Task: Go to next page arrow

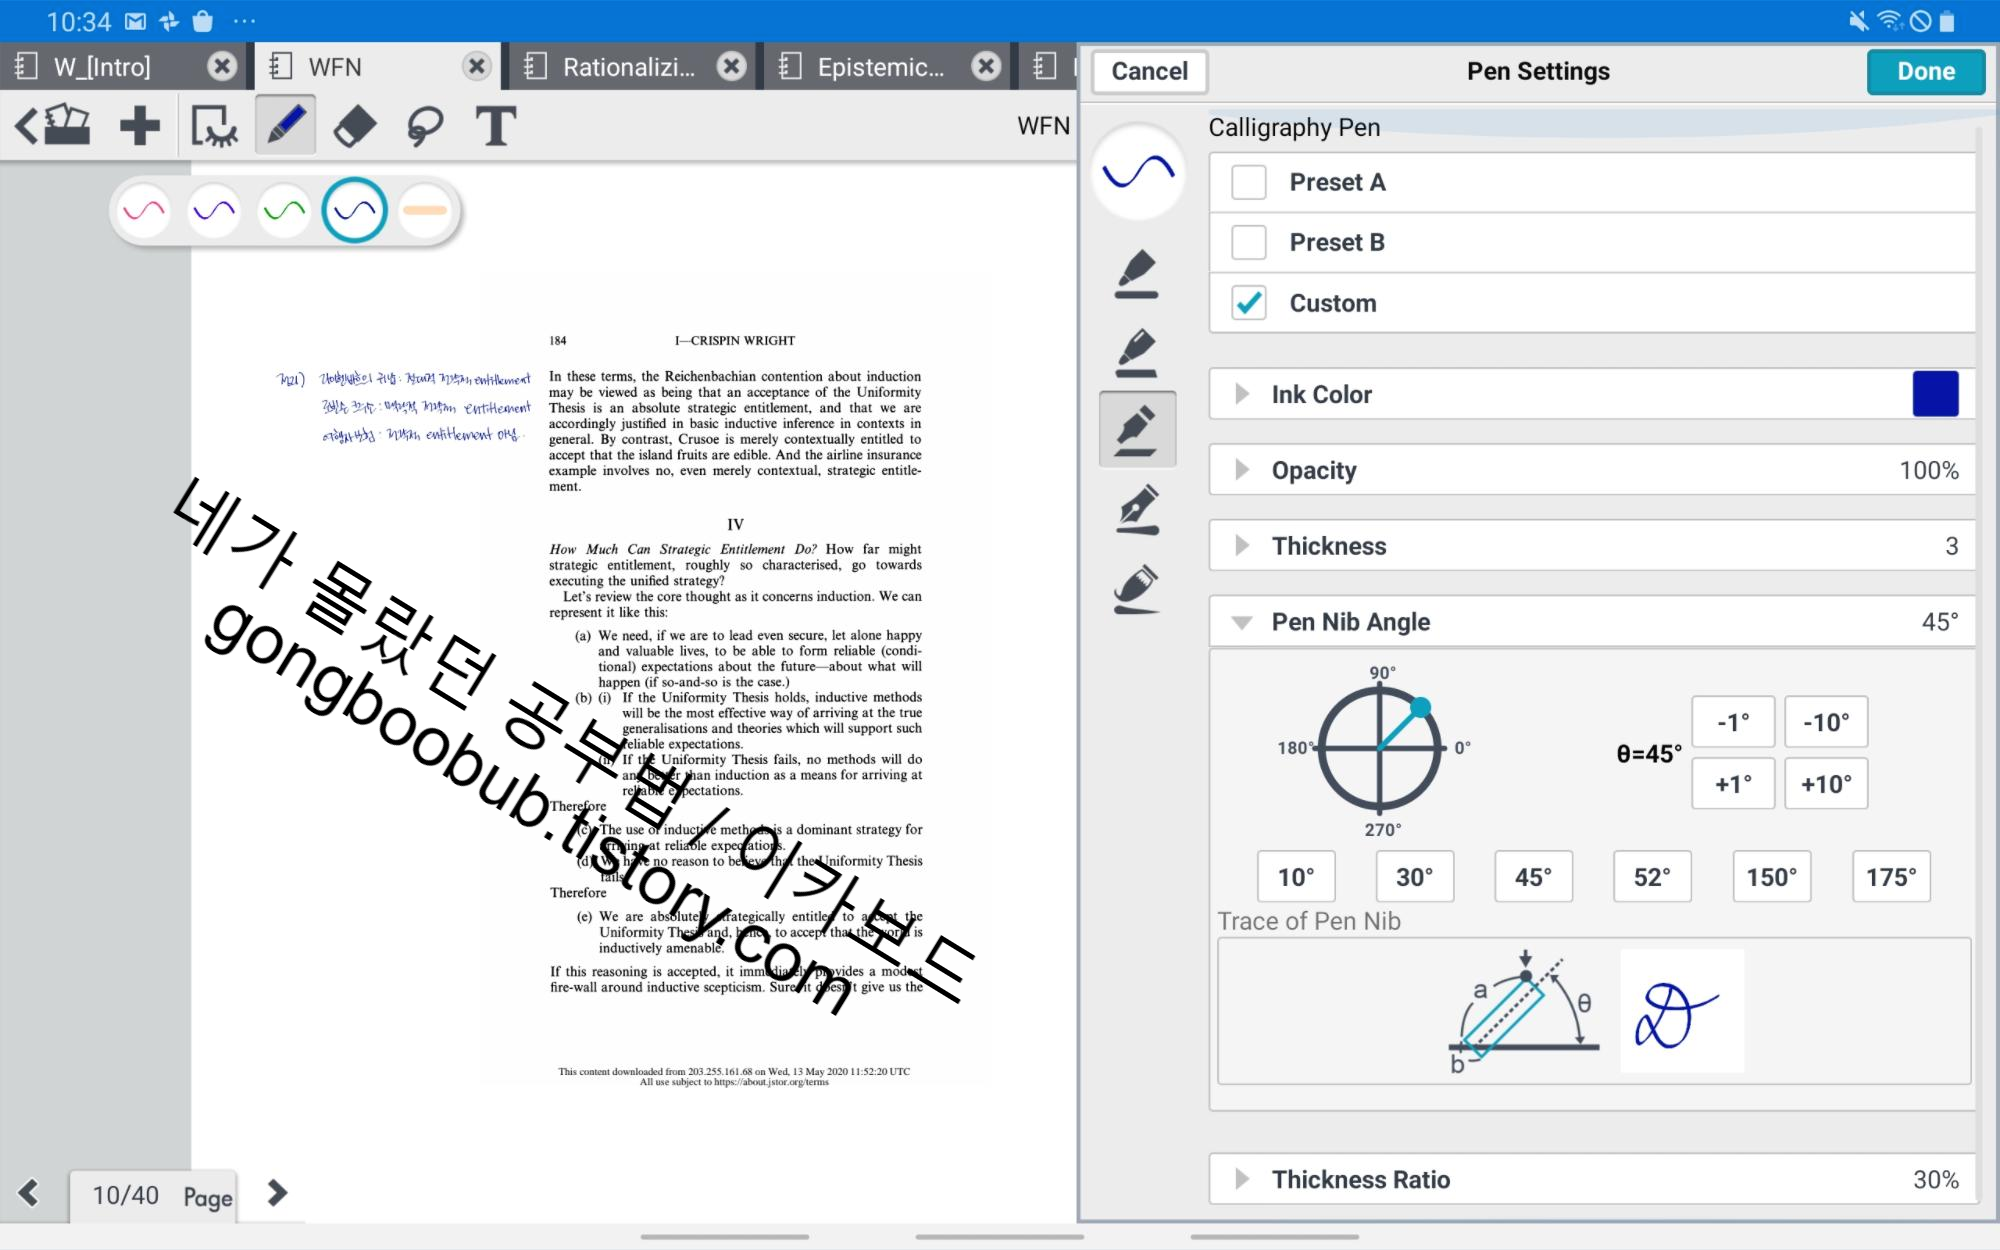Action: pos(277,1193)
